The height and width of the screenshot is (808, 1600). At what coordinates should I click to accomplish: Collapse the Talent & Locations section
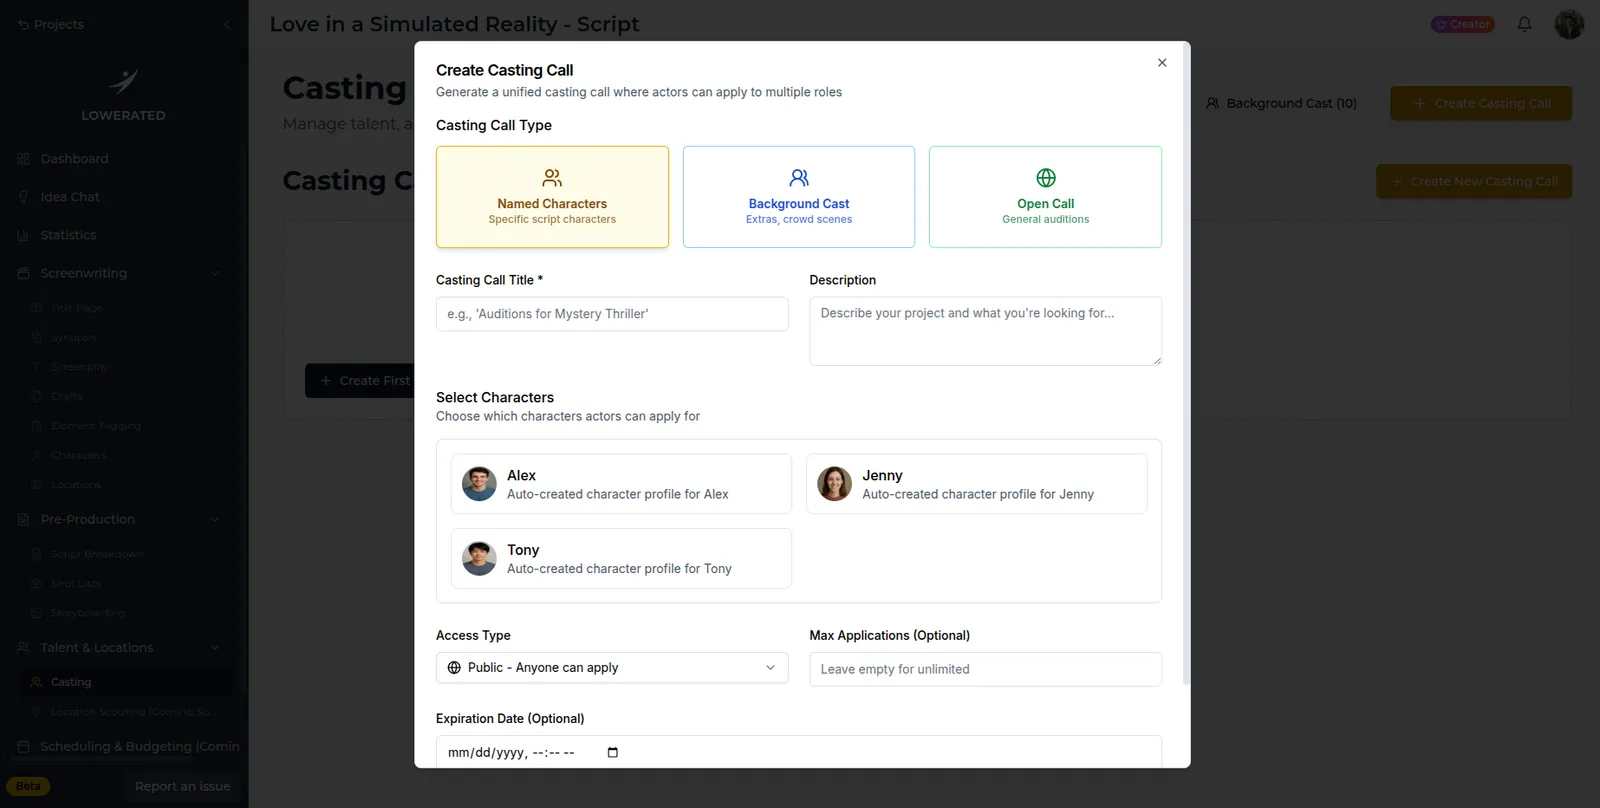(x=215, y=648)
